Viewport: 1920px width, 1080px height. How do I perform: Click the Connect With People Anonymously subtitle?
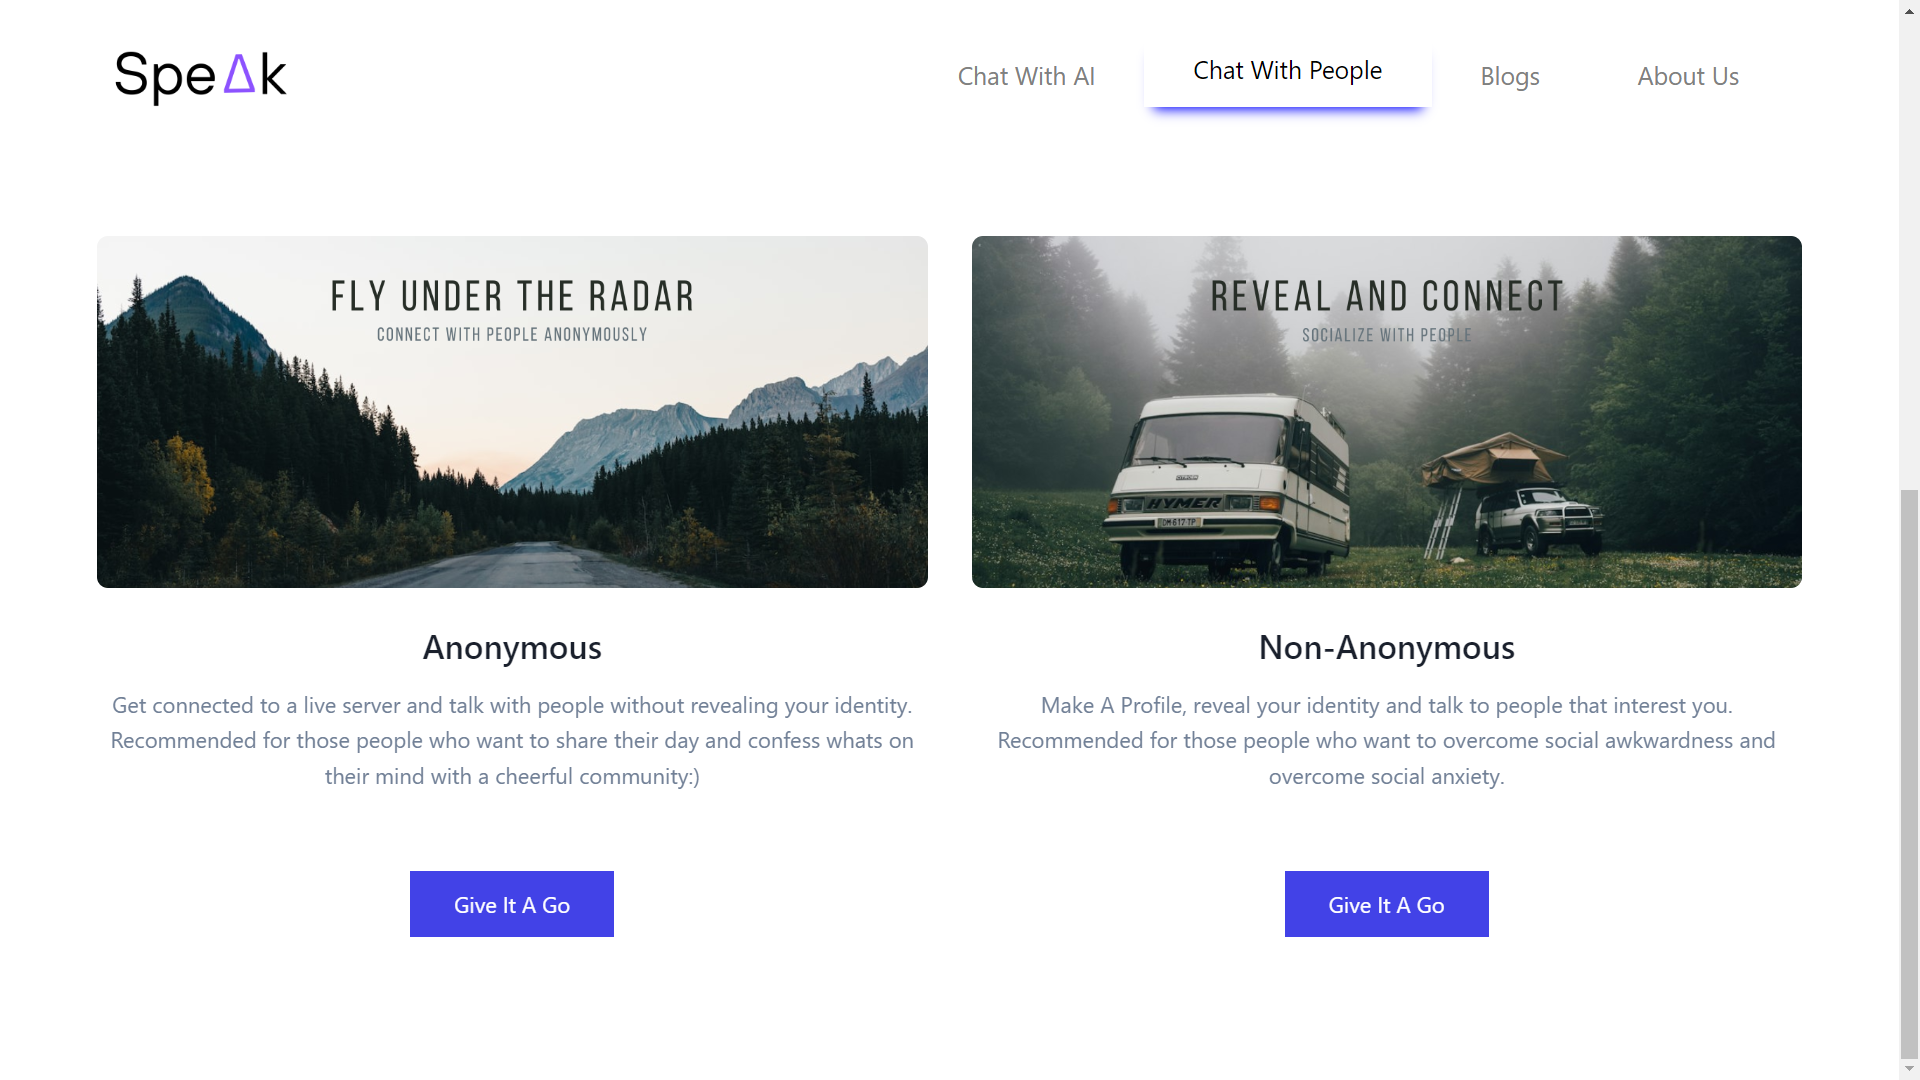[x=512, y=335]
